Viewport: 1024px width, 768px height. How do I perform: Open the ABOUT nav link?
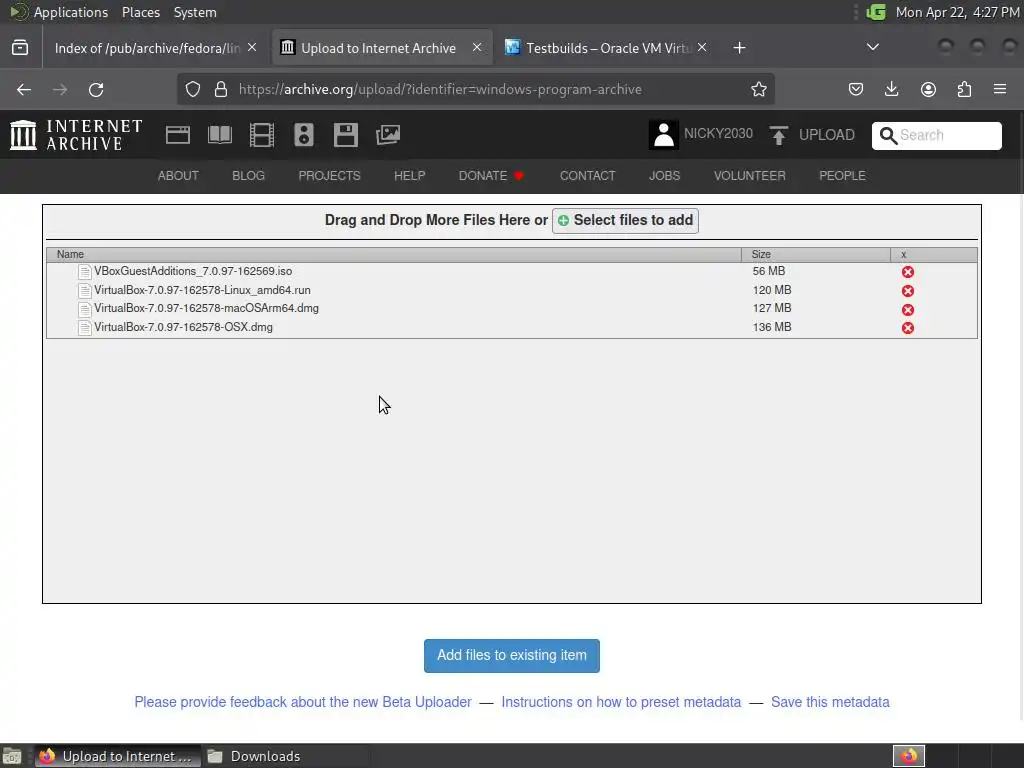(178, 176)
